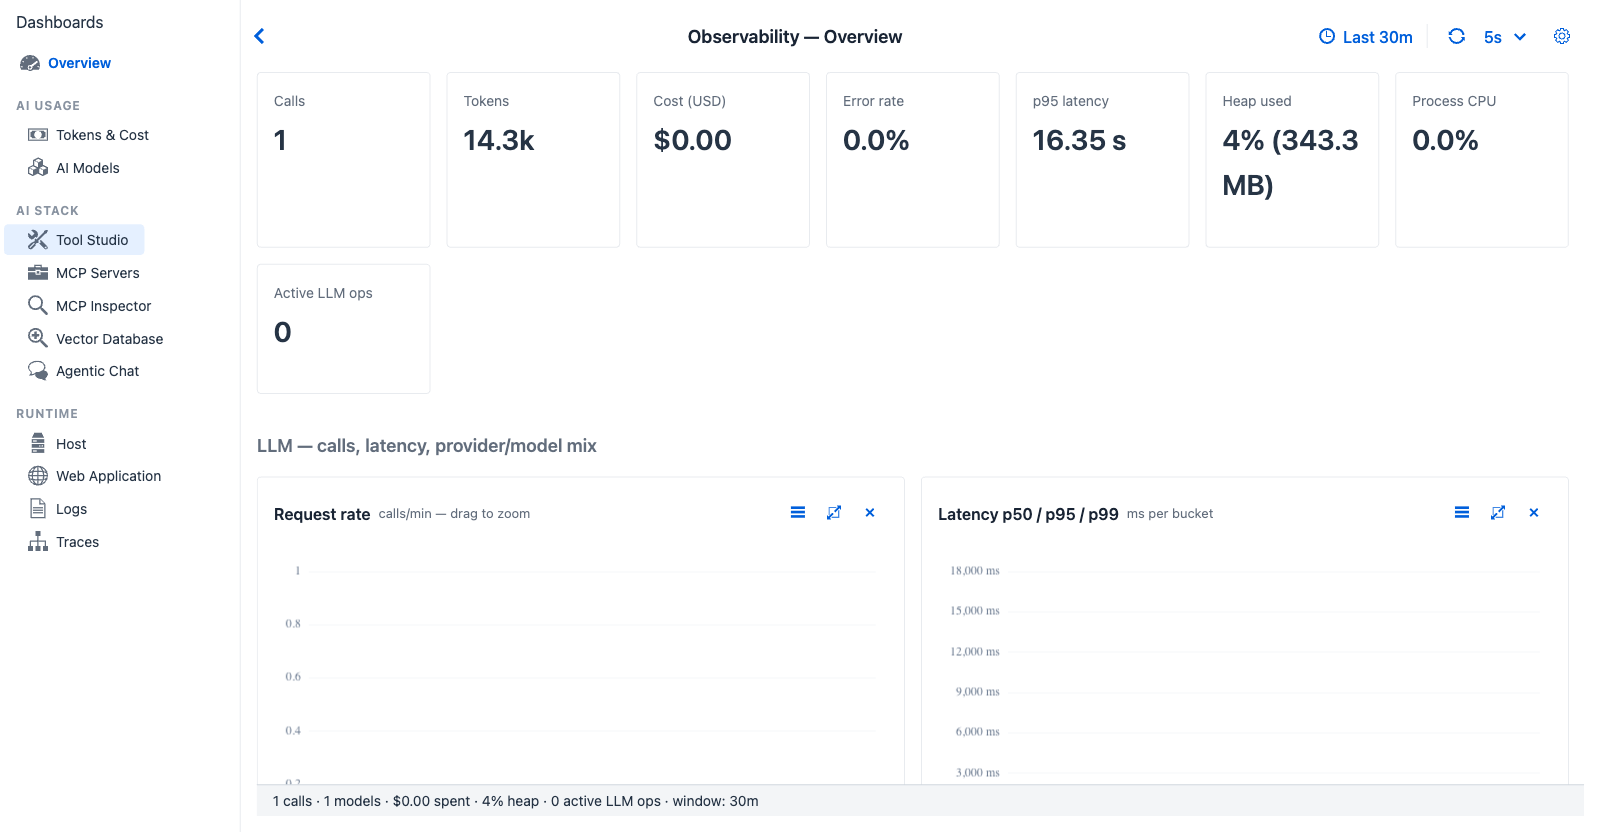Open Web Application page

click(x=109, y=476)
